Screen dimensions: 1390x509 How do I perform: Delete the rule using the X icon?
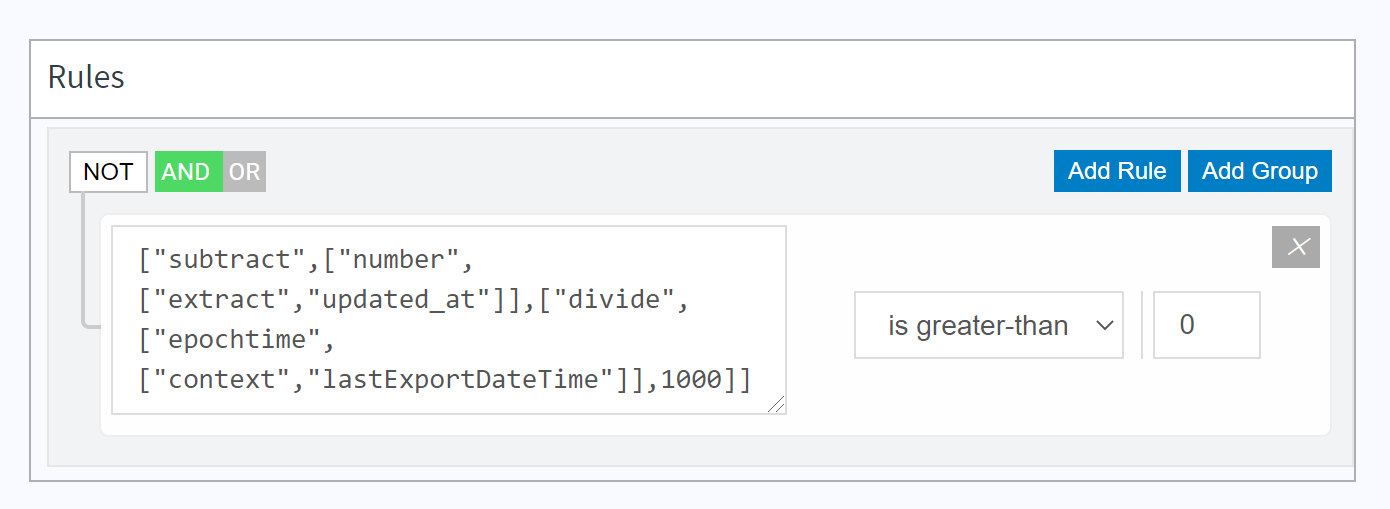(x=1296, y=247)
